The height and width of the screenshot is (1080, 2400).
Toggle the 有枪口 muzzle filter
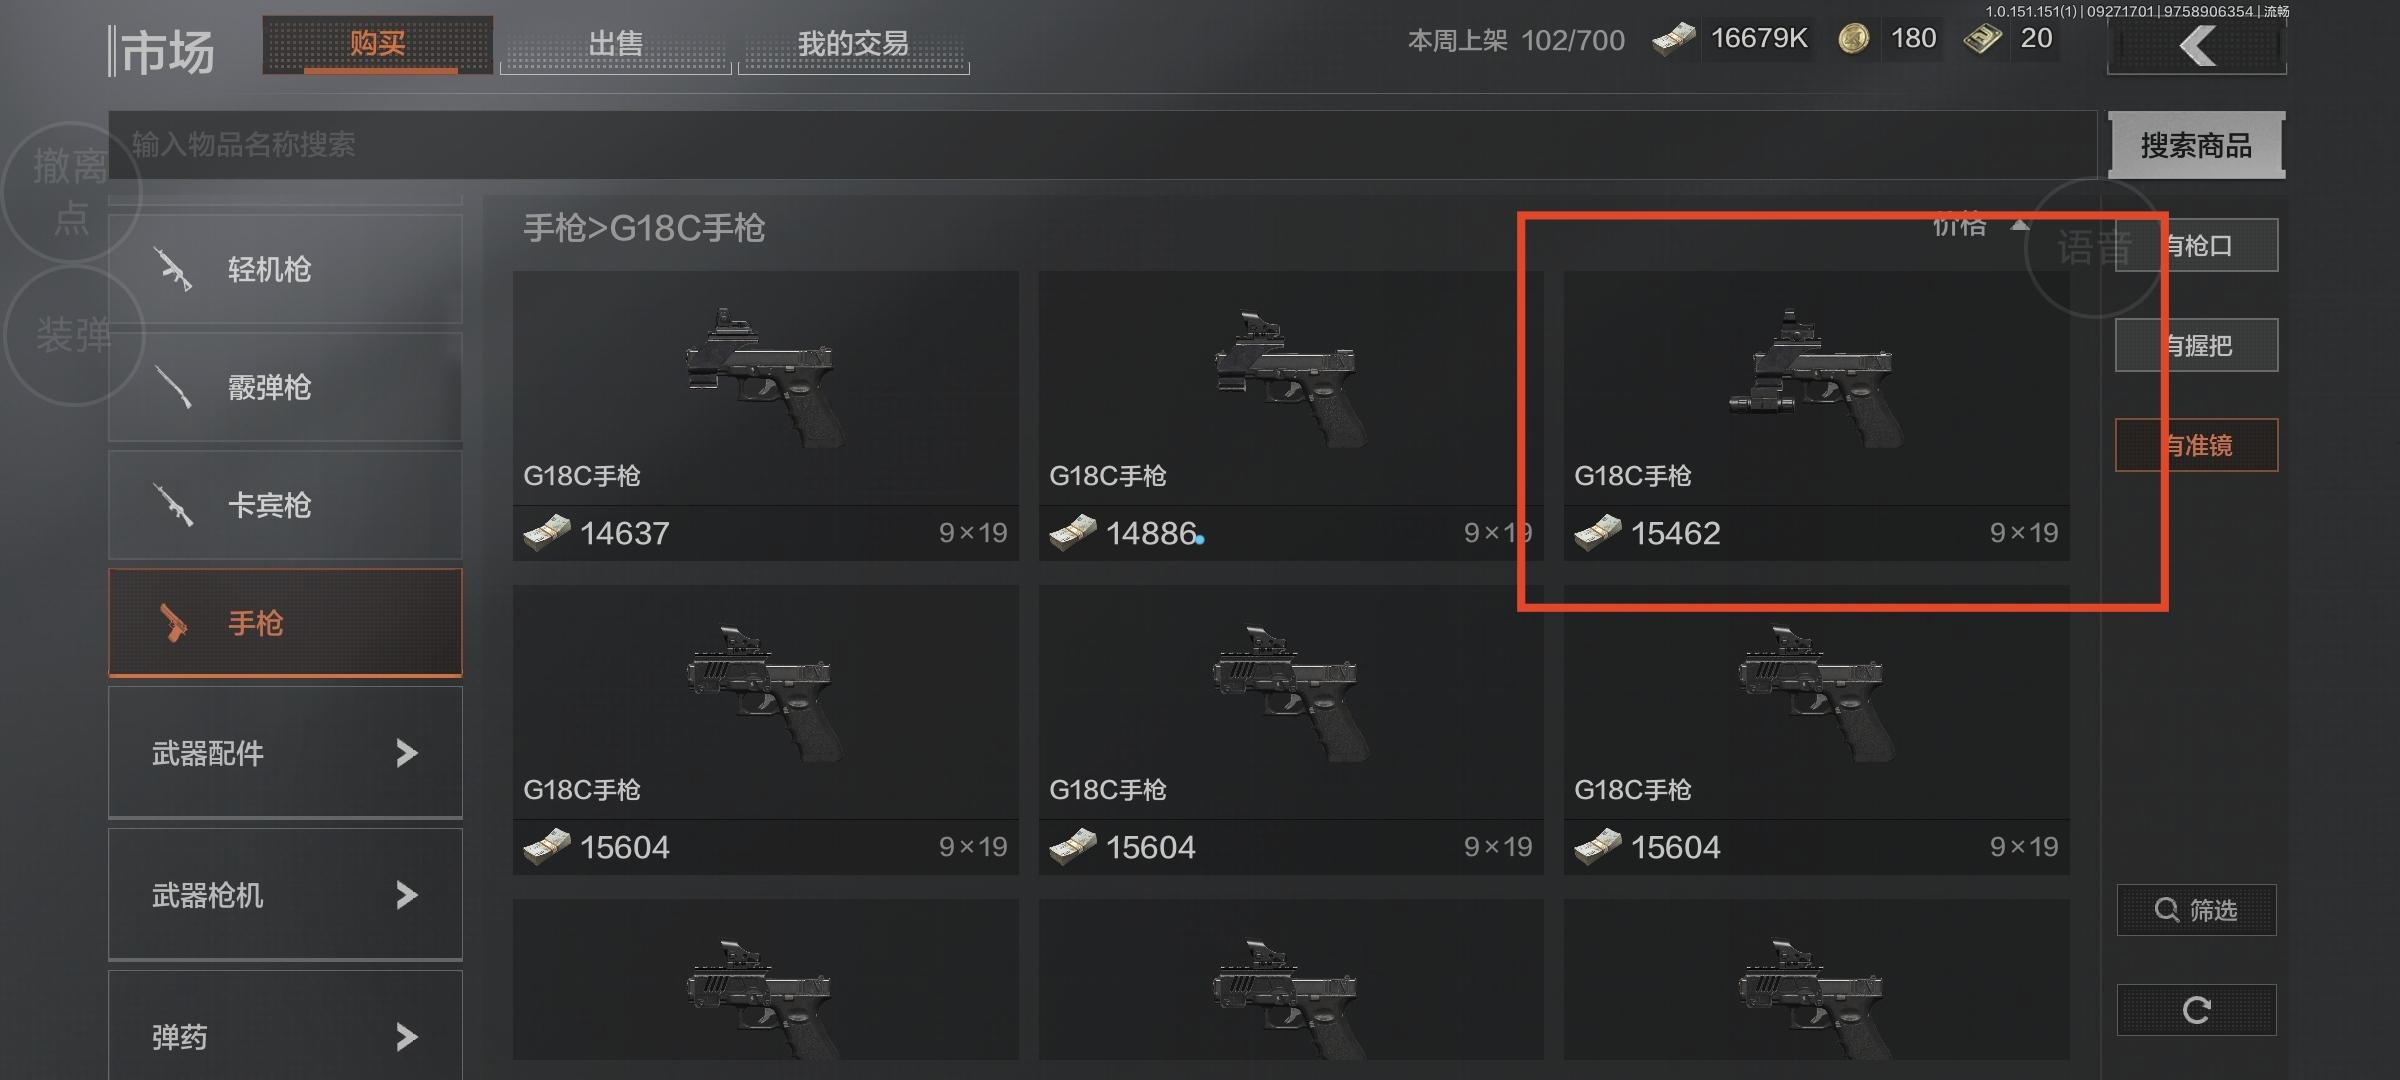(x=2196, y=245)
